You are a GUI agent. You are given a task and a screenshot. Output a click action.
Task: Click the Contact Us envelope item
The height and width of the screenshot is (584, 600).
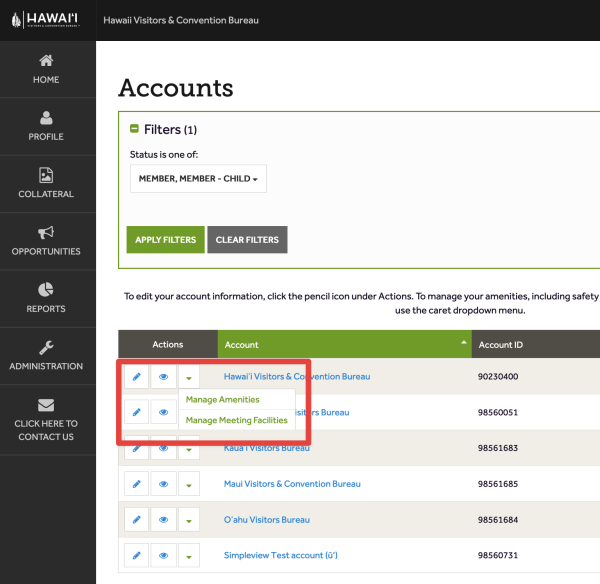[x=46, y=420]
